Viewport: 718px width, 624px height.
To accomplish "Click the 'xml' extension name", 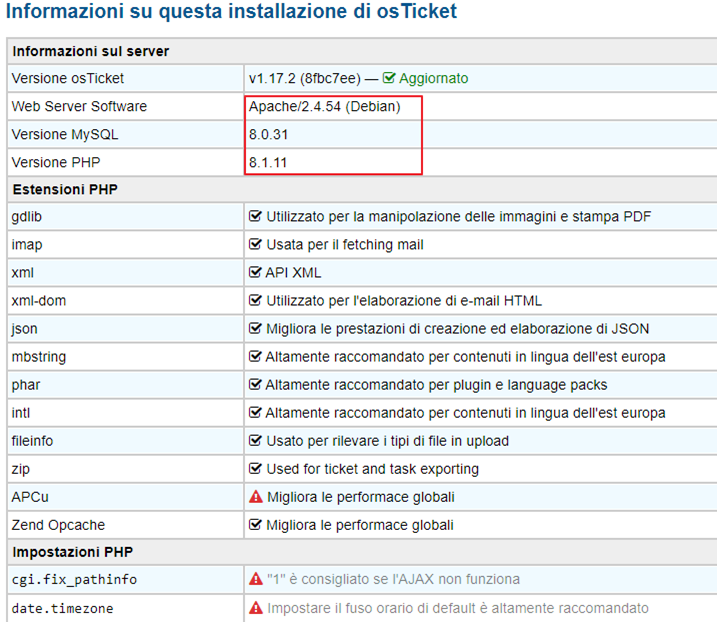I will point(22,272).
